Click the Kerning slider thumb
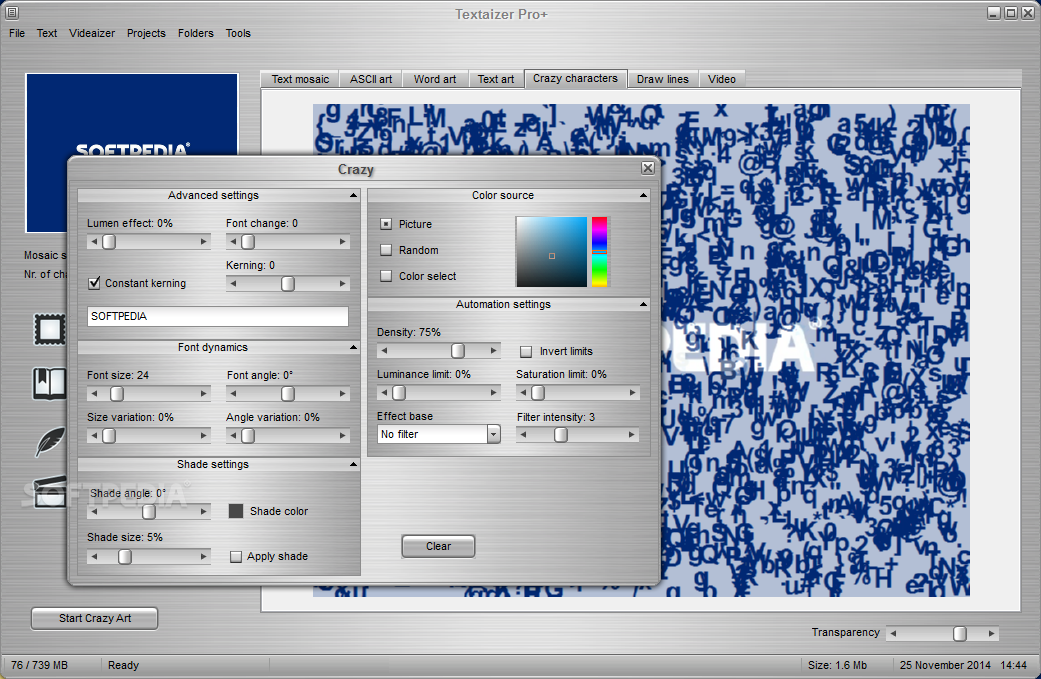The width and height of the screenshot is (1041, 679). click(287, 284)
